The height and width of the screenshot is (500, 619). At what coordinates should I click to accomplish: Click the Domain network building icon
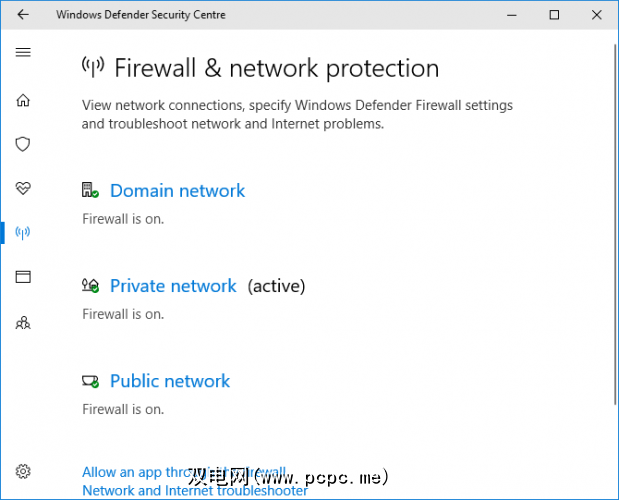[90, 190]
